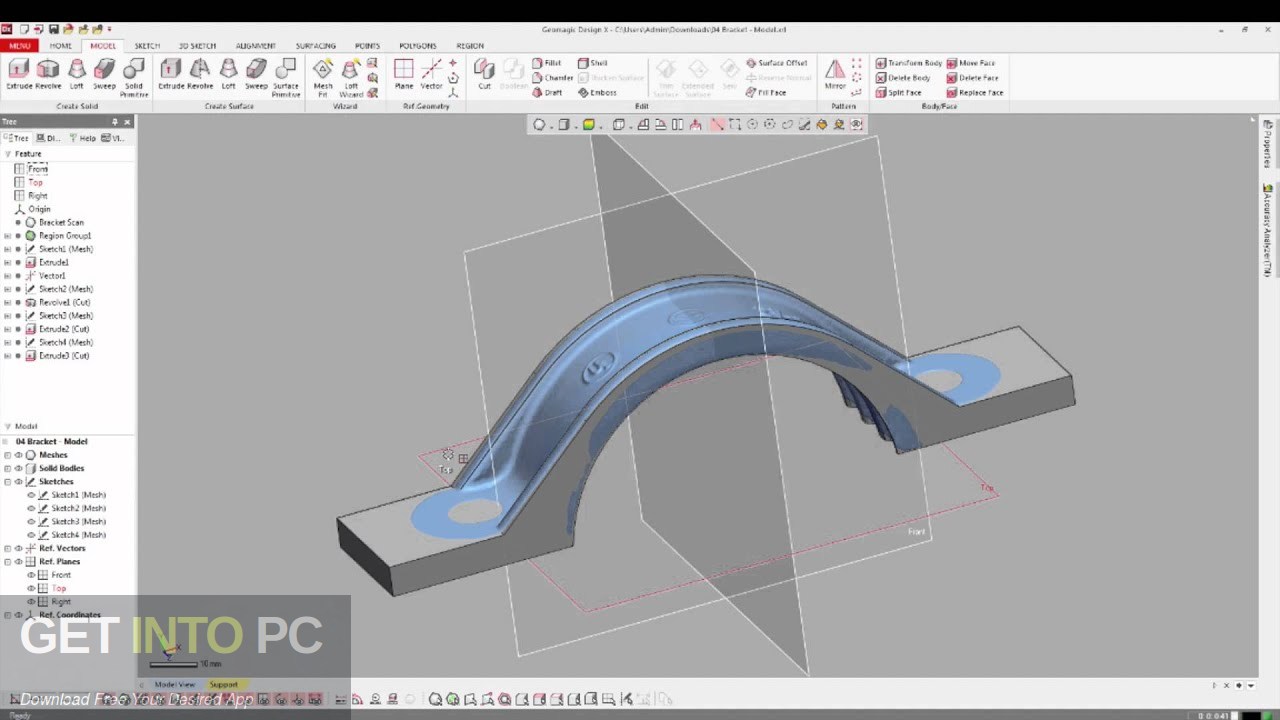Close the Tree panel
The image size is (1280, 720).
pos(127,122)
